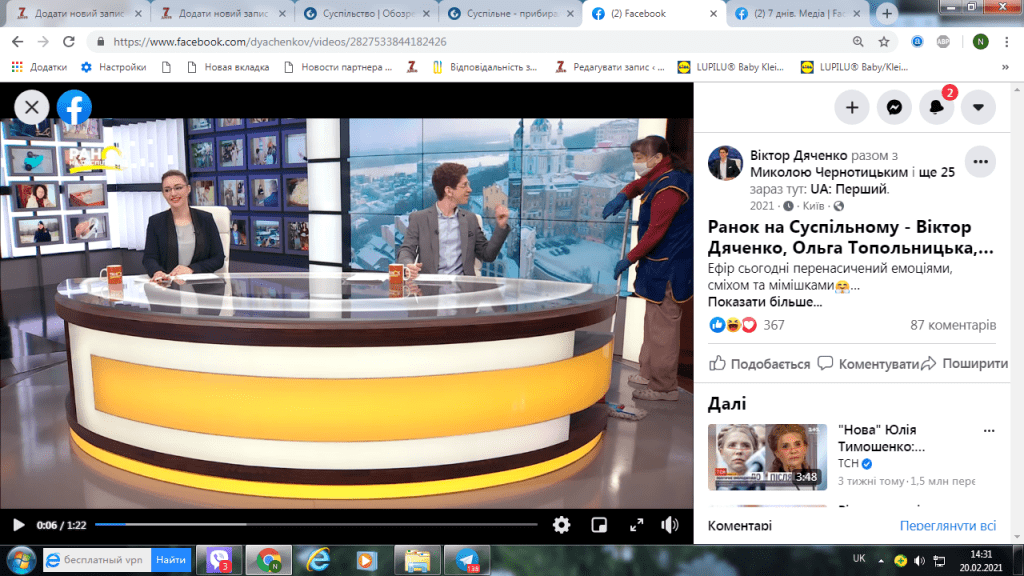1024x576 pixels.
Task: Click the Facebook logo icon
Action: pyautogui.click(x=74, y=107)
